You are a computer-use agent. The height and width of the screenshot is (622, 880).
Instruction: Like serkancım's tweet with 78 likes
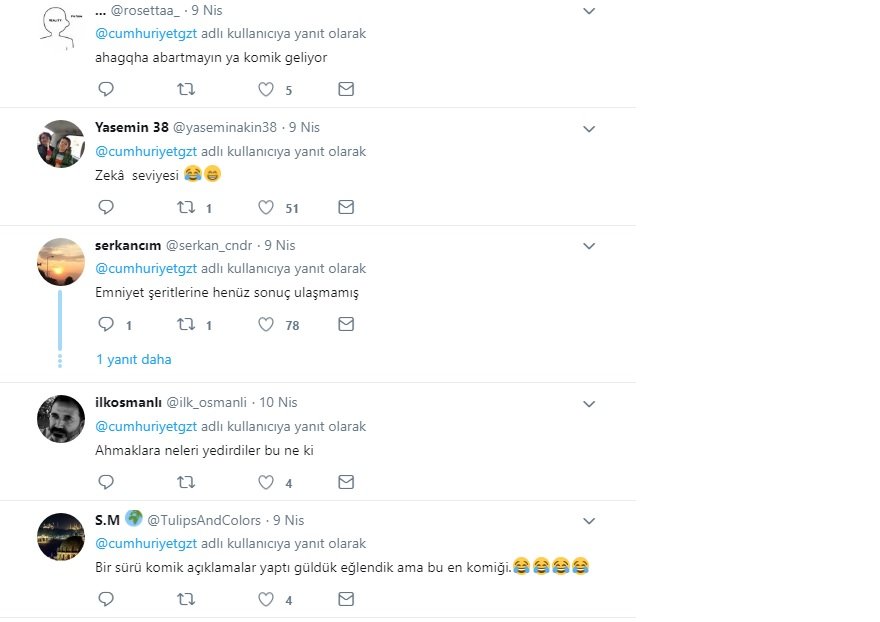click(x=266, y=325)
